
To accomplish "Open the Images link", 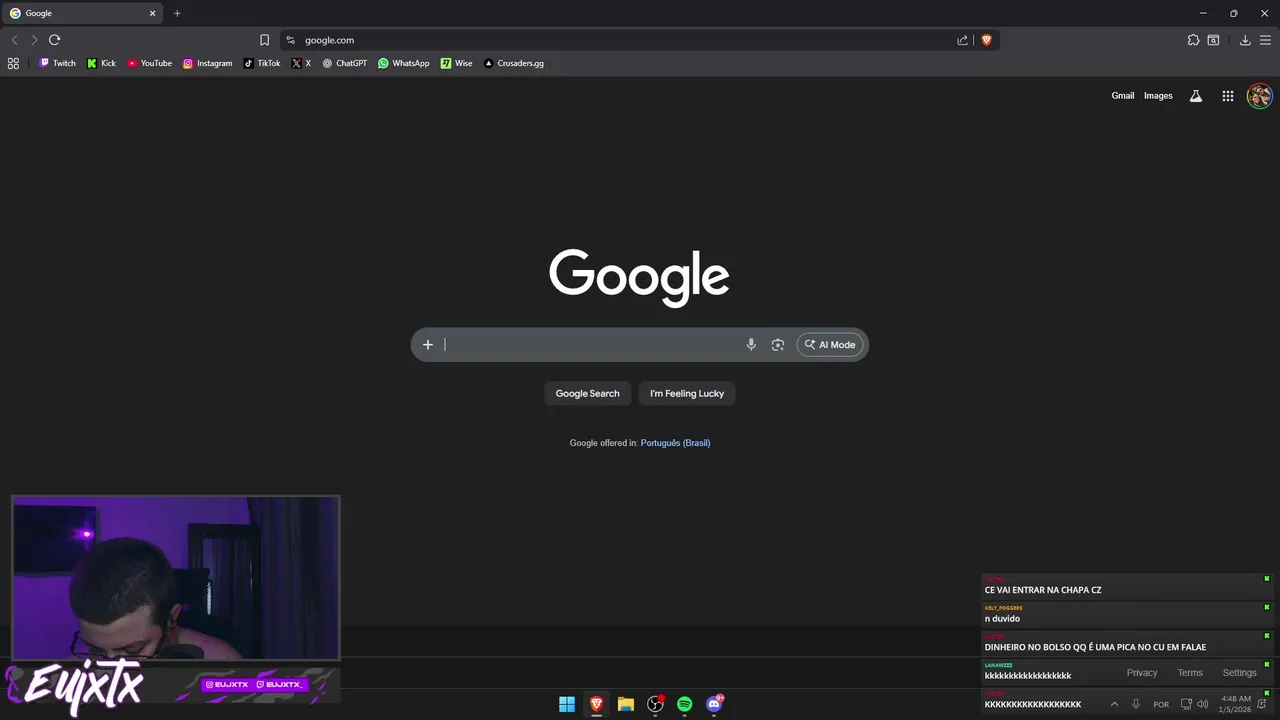I will 1158,96.
